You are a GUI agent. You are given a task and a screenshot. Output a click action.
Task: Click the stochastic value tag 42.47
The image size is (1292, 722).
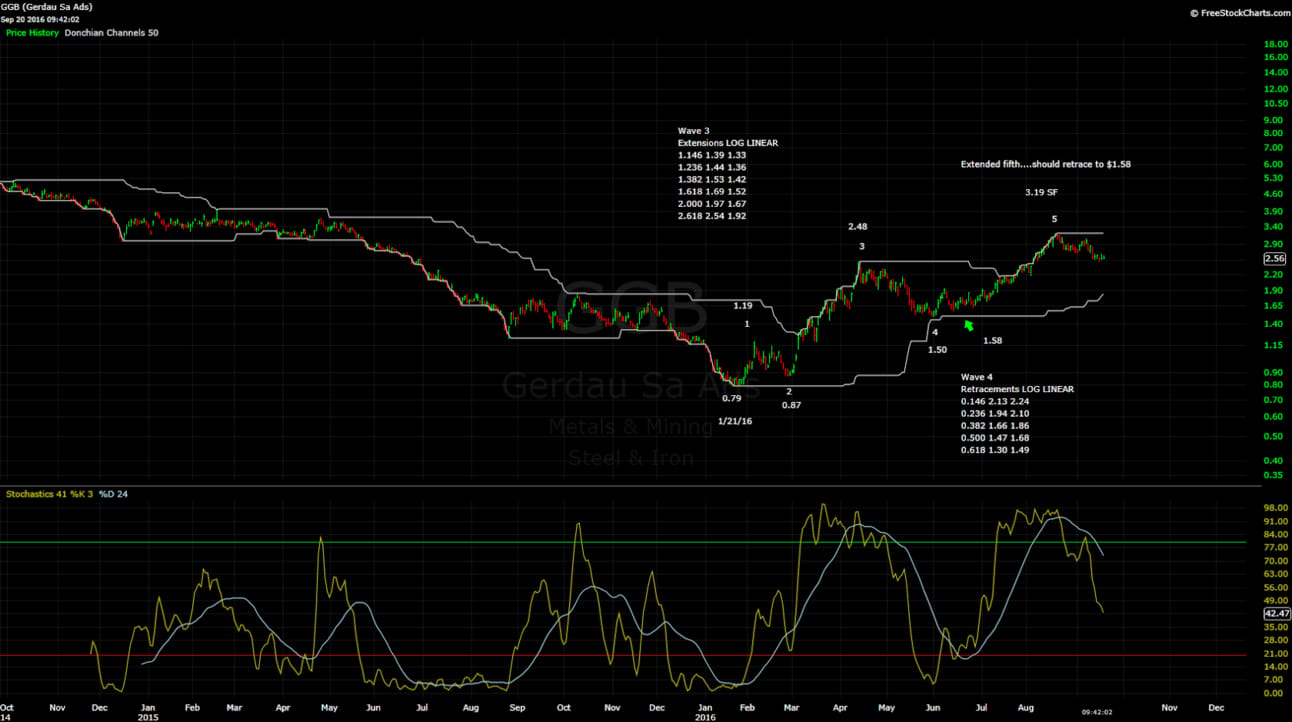[1276, 613]
